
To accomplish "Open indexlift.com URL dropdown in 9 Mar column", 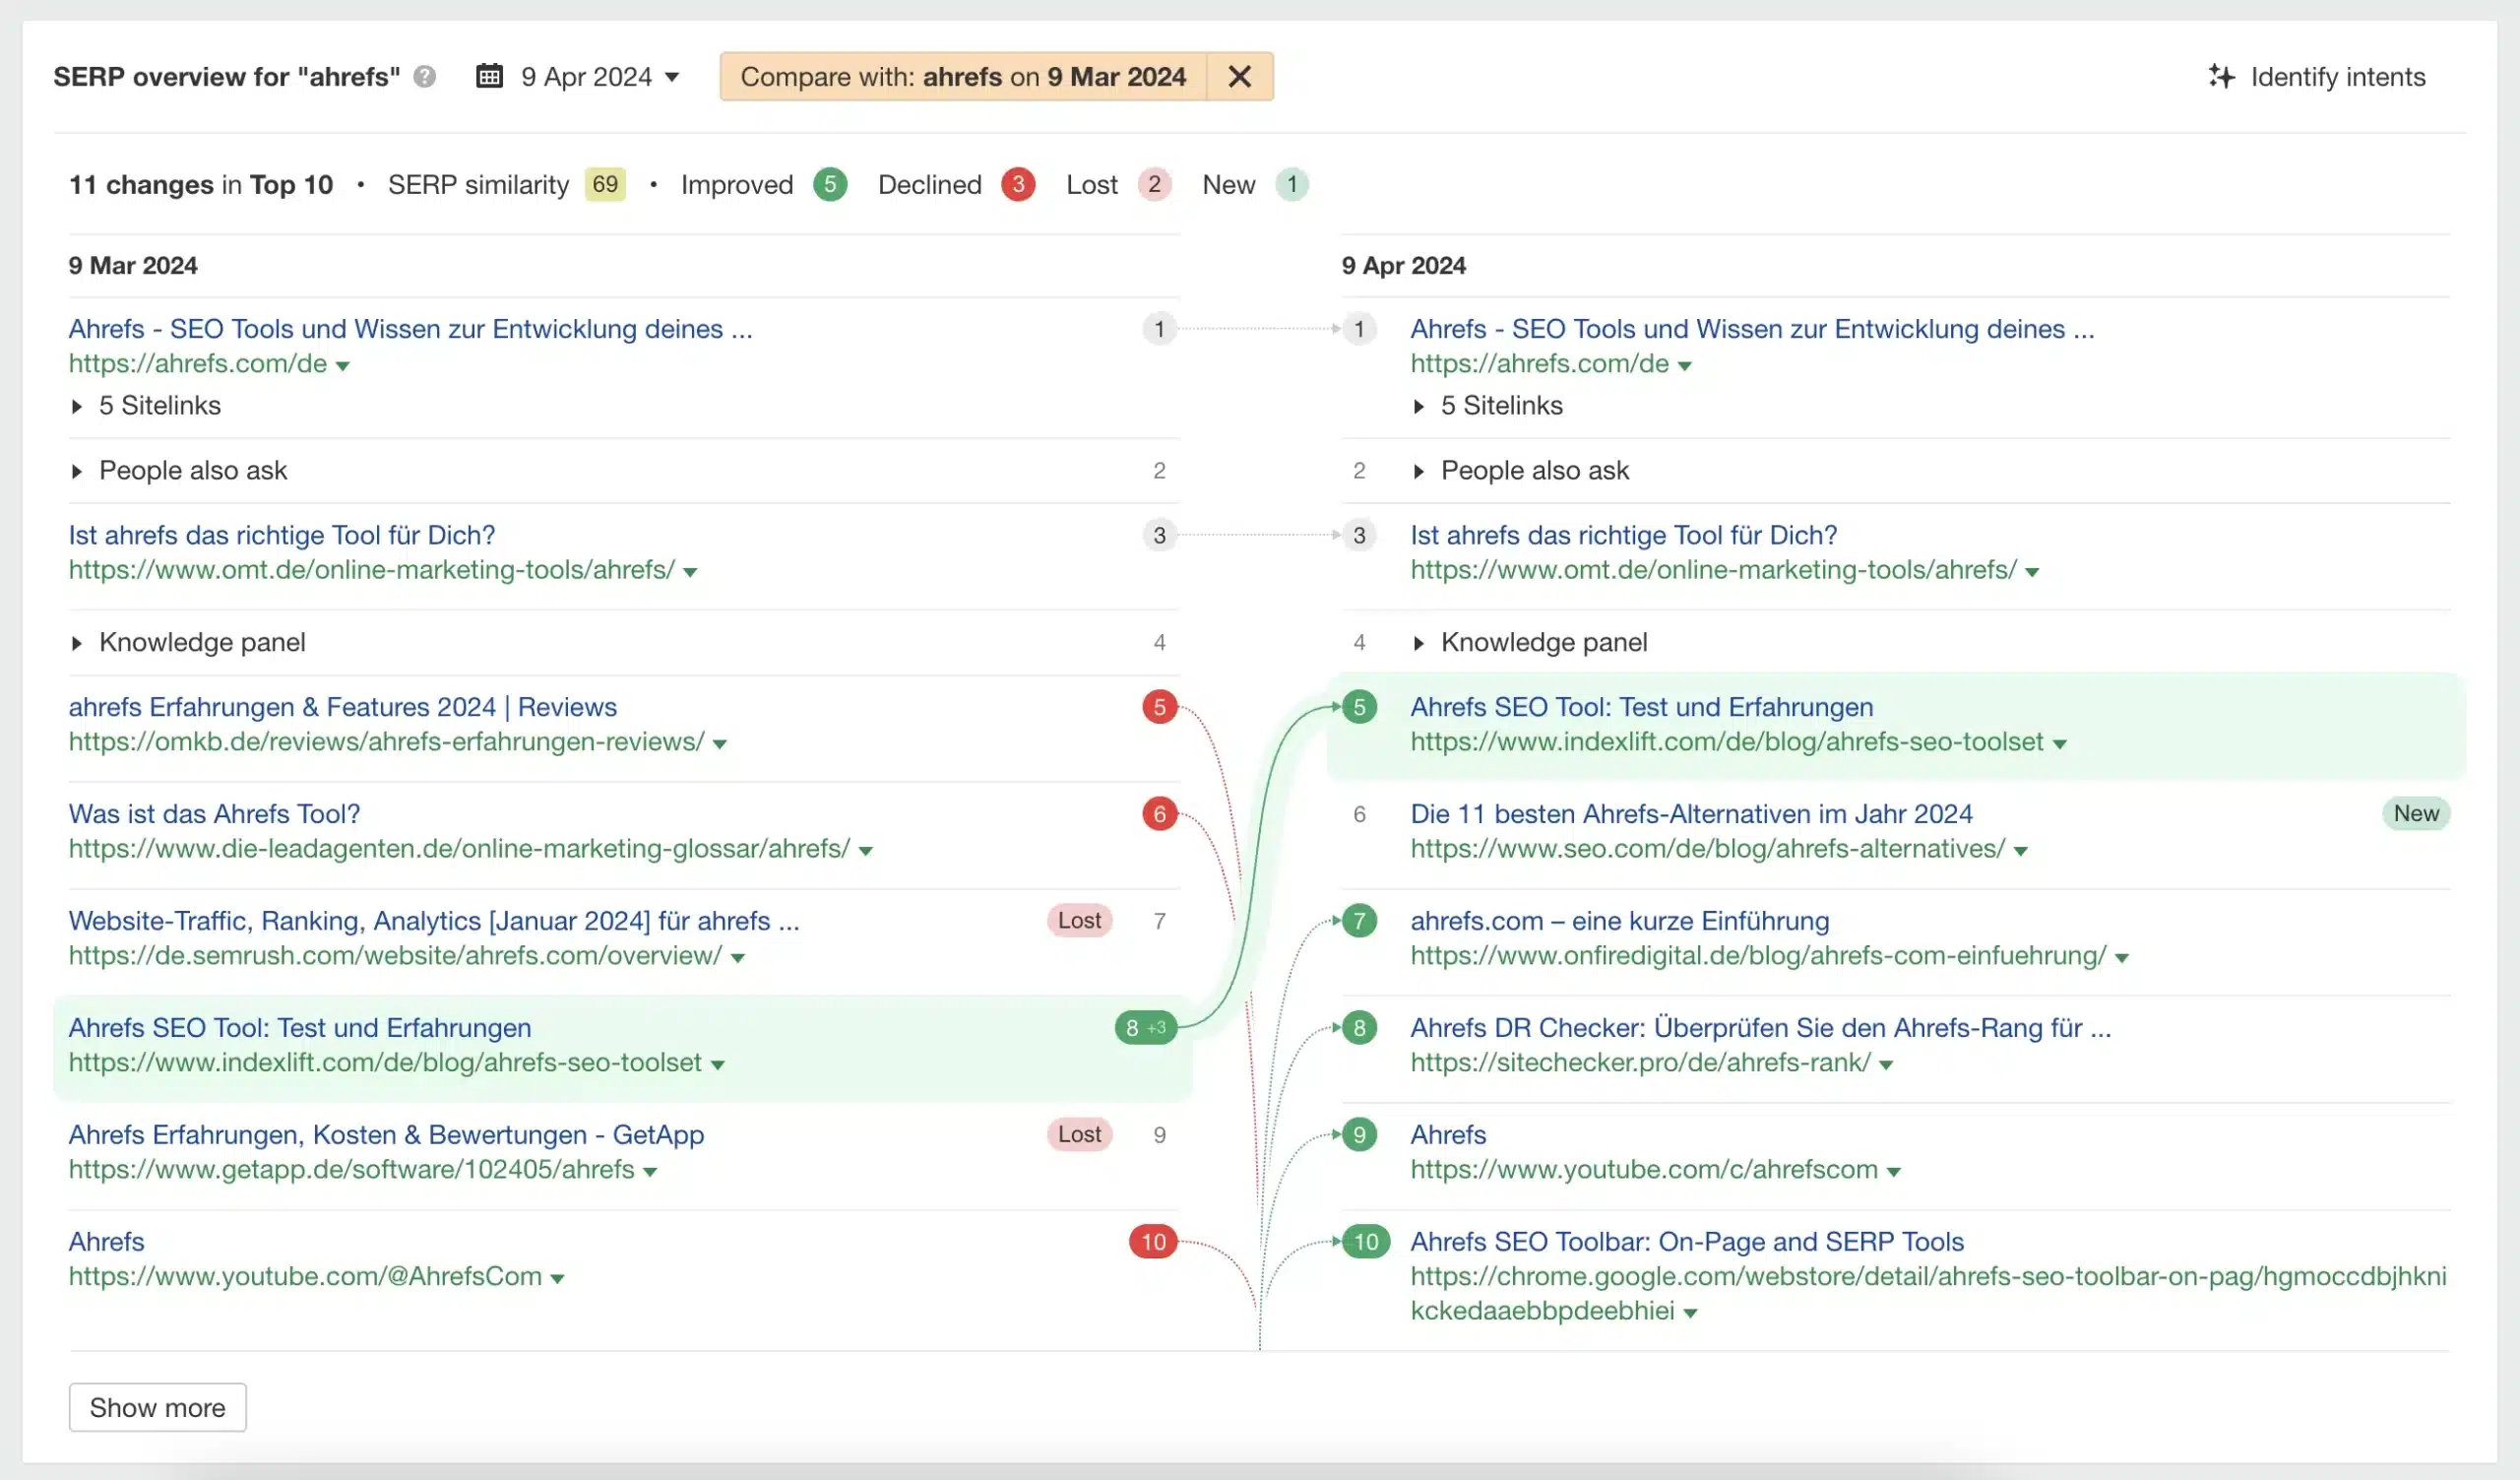I will pyautogui.click(x=718, y=1065).
